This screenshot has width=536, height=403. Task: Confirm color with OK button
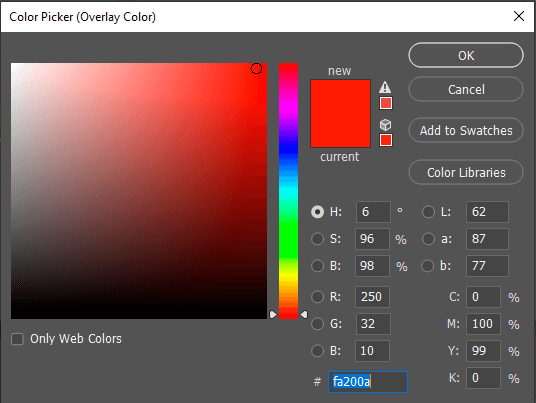[466, 55]
